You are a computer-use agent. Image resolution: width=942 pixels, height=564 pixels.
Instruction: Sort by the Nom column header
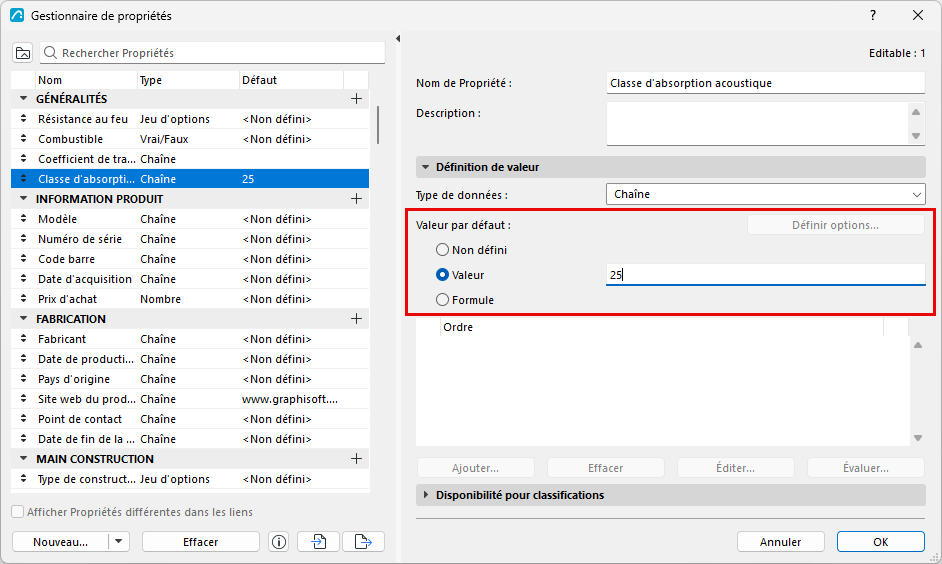86,80
